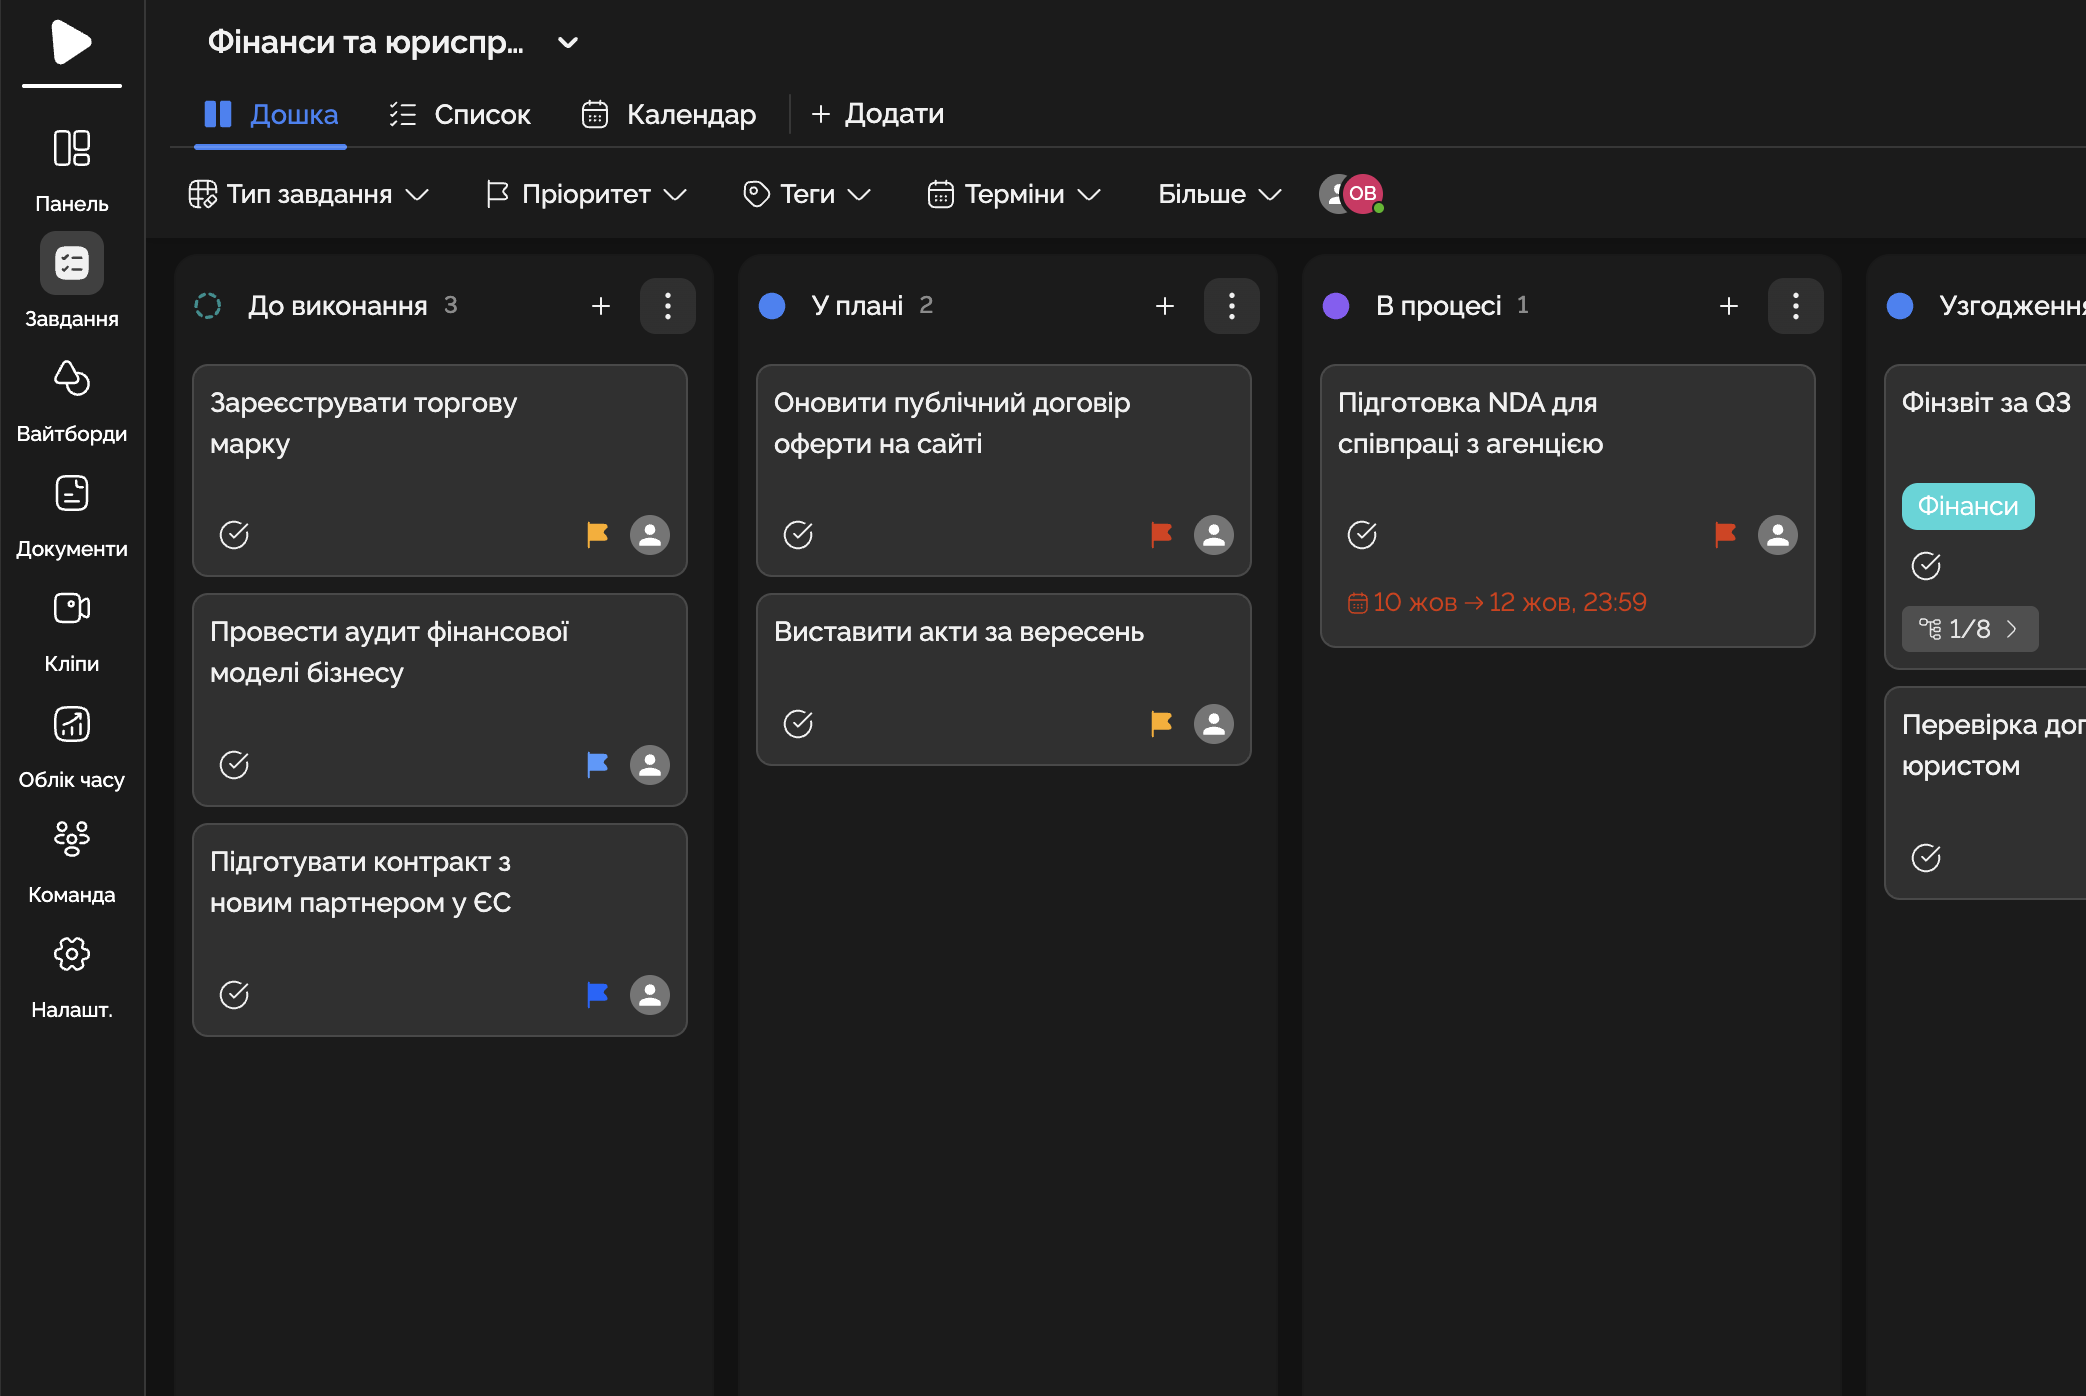The height and width of the screenshot is (1396, 2086).
Task: Click orange priority flag on Зареєструвати торгову марку
Action: coord(597,534)
